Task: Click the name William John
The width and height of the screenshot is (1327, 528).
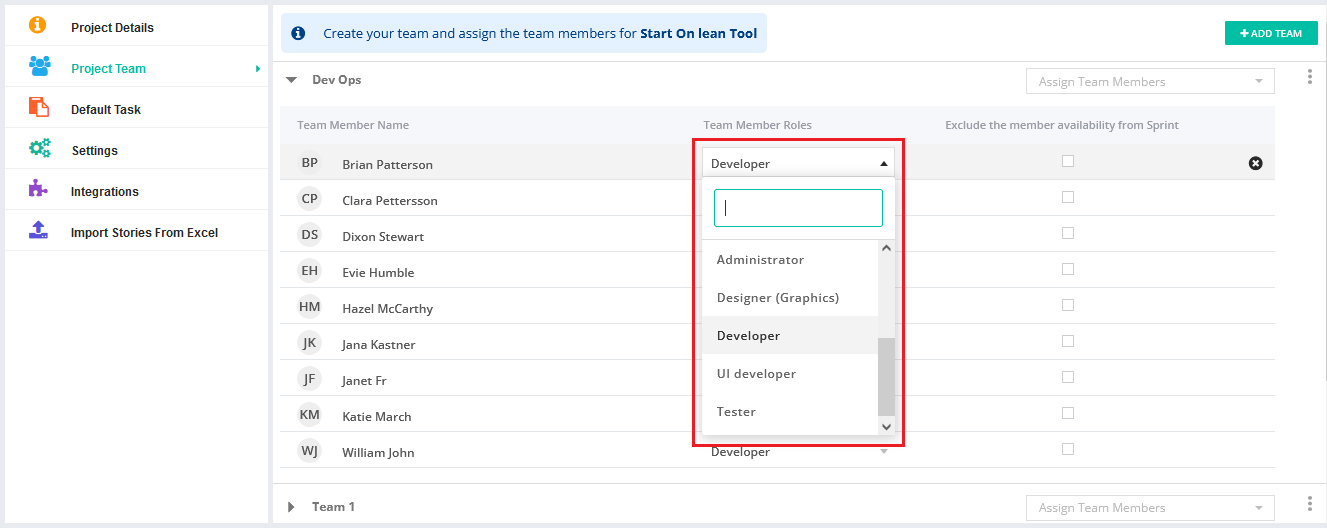Action: click(x=378, y=452)
